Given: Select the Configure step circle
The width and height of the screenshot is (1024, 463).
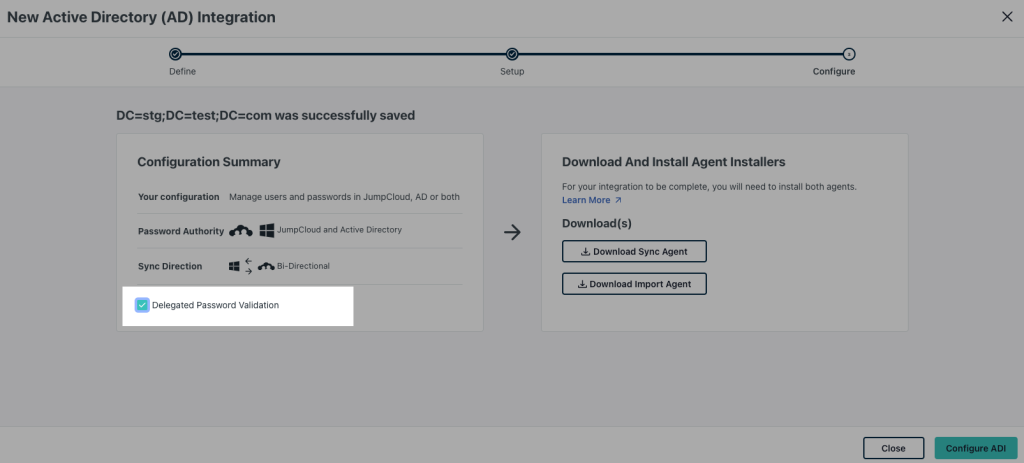Looking at the screenshot, I should click(849, 54).
